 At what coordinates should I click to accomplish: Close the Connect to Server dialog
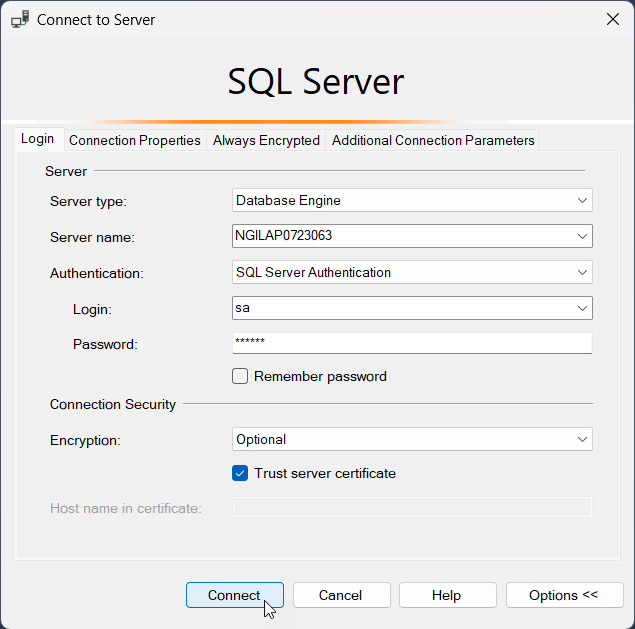pos(613,19)
